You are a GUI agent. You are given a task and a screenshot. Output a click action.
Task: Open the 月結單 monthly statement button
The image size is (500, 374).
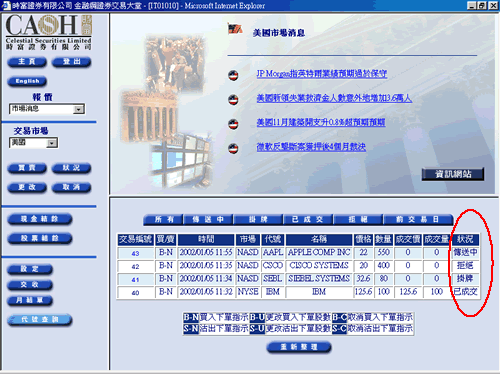tap(30, 300)
